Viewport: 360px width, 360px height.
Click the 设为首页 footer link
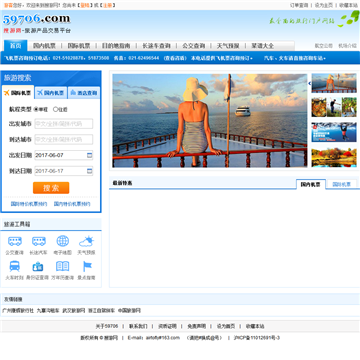click(x=226, y=326)
